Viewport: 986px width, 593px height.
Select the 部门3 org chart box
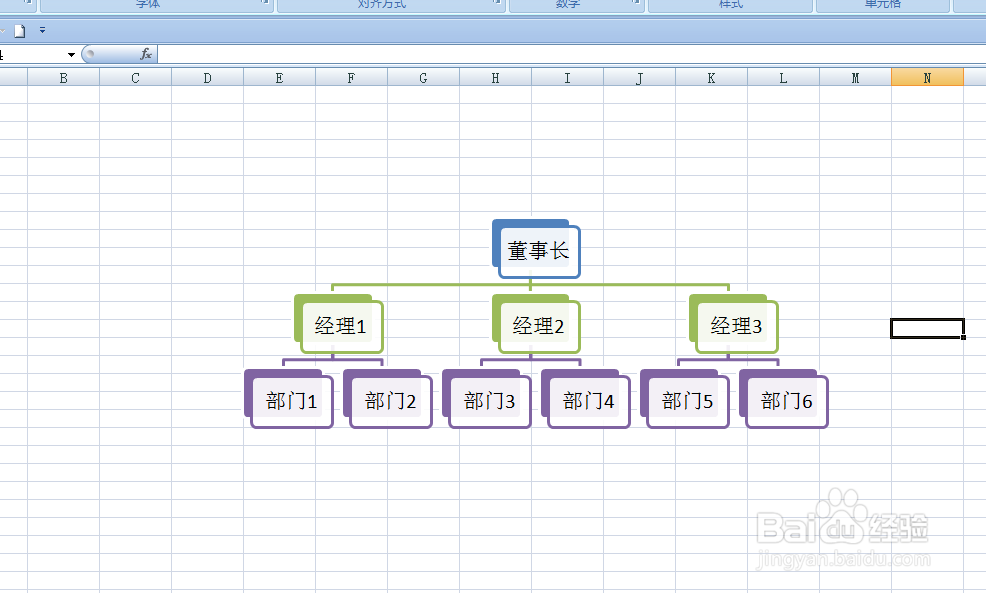[x=489, y=401]
